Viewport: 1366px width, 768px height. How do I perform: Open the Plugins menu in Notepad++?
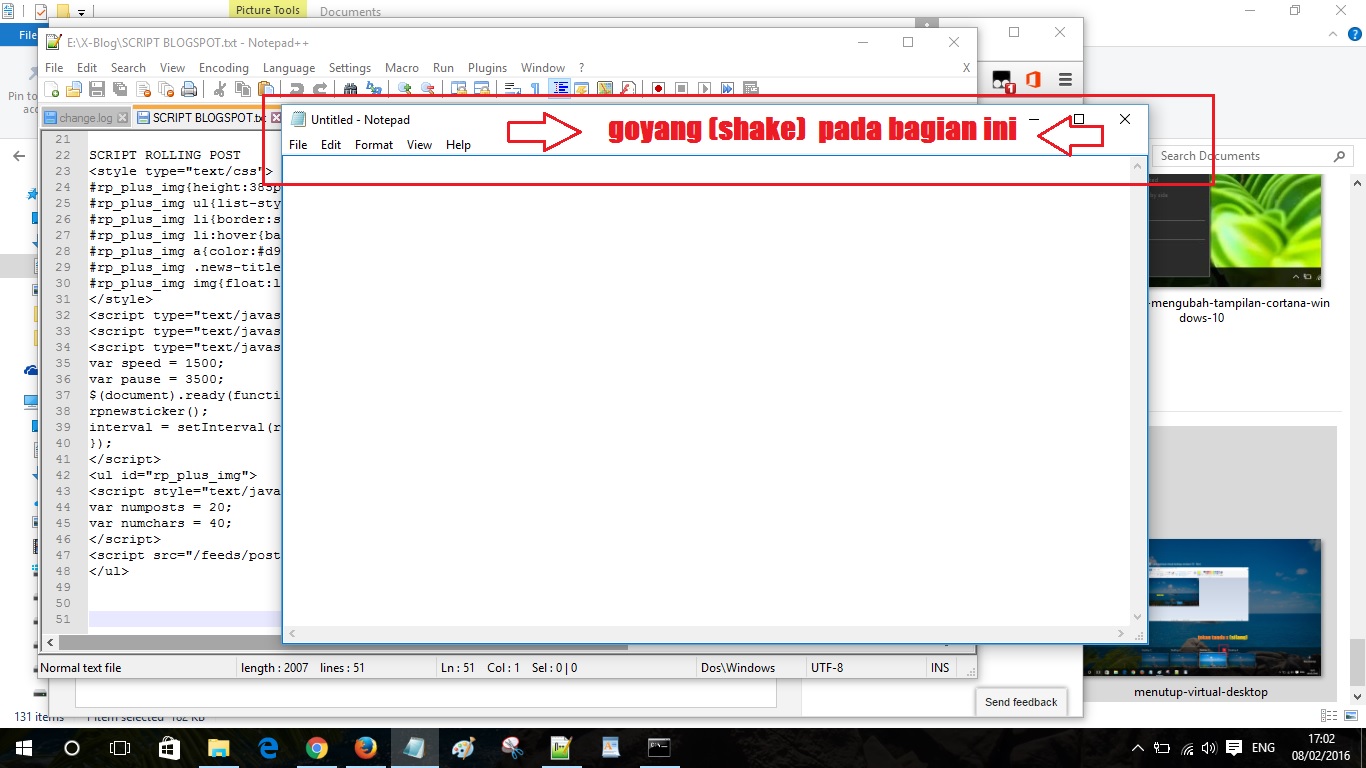(487, 68)
